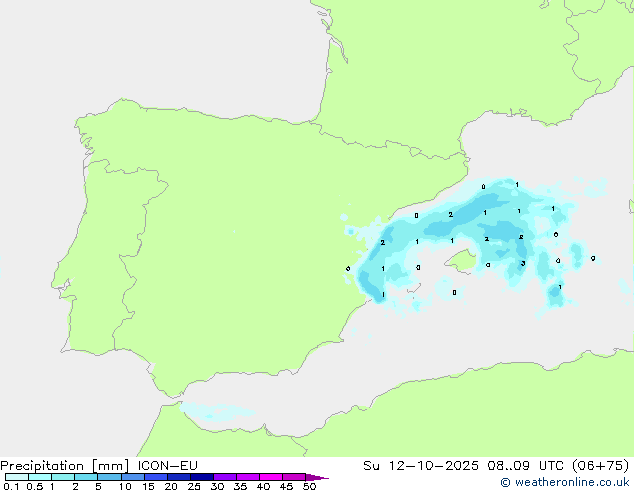Click the legend value label '0.1'
This screenshot has height=490, width=634.
point(10,486)
